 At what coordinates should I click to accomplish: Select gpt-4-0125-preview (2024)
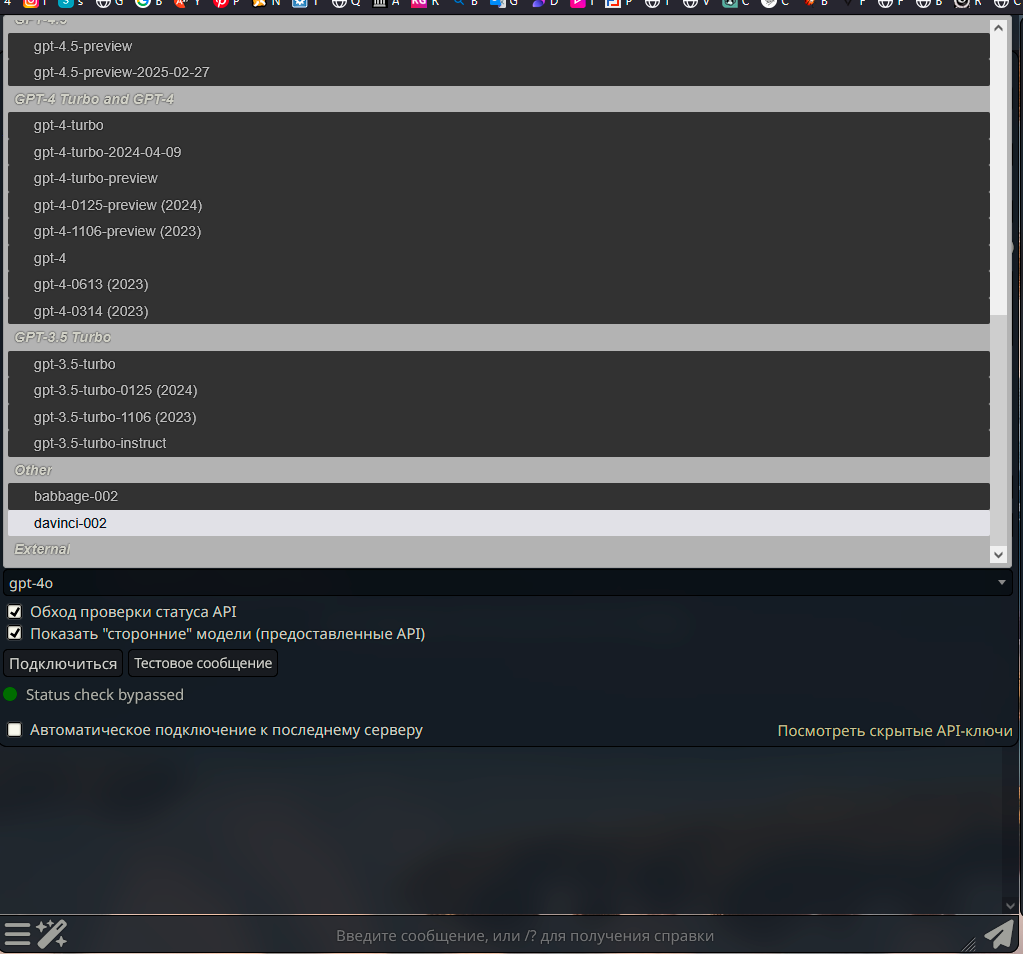tap(498, 205)
